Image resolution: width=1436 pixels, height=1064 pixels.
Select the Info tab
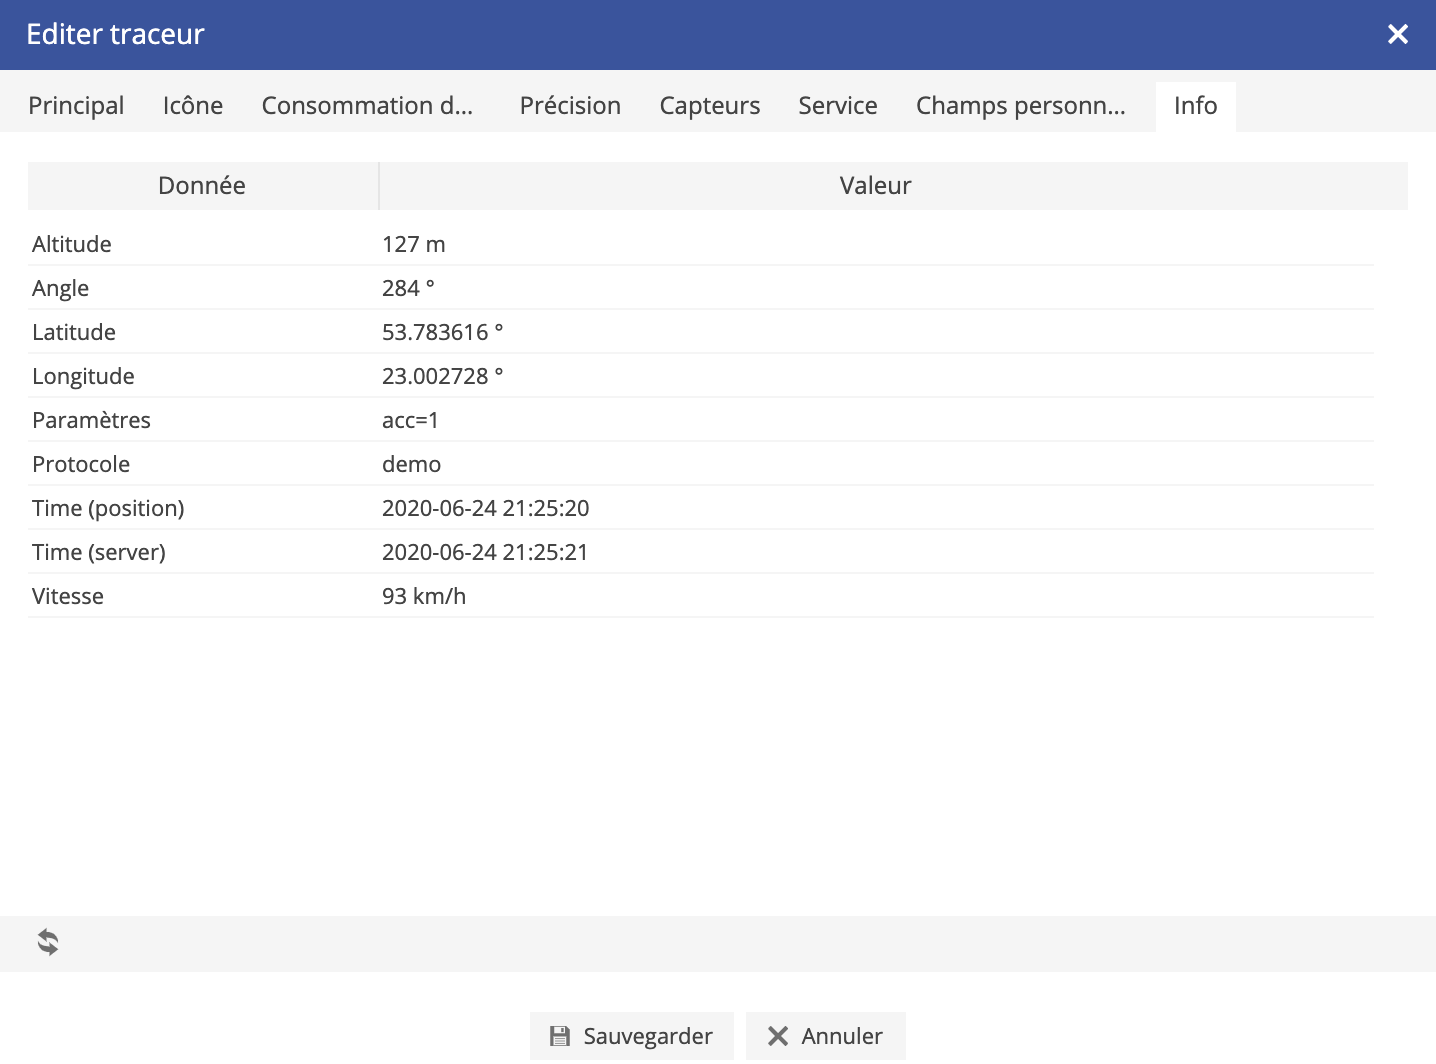1195,106
